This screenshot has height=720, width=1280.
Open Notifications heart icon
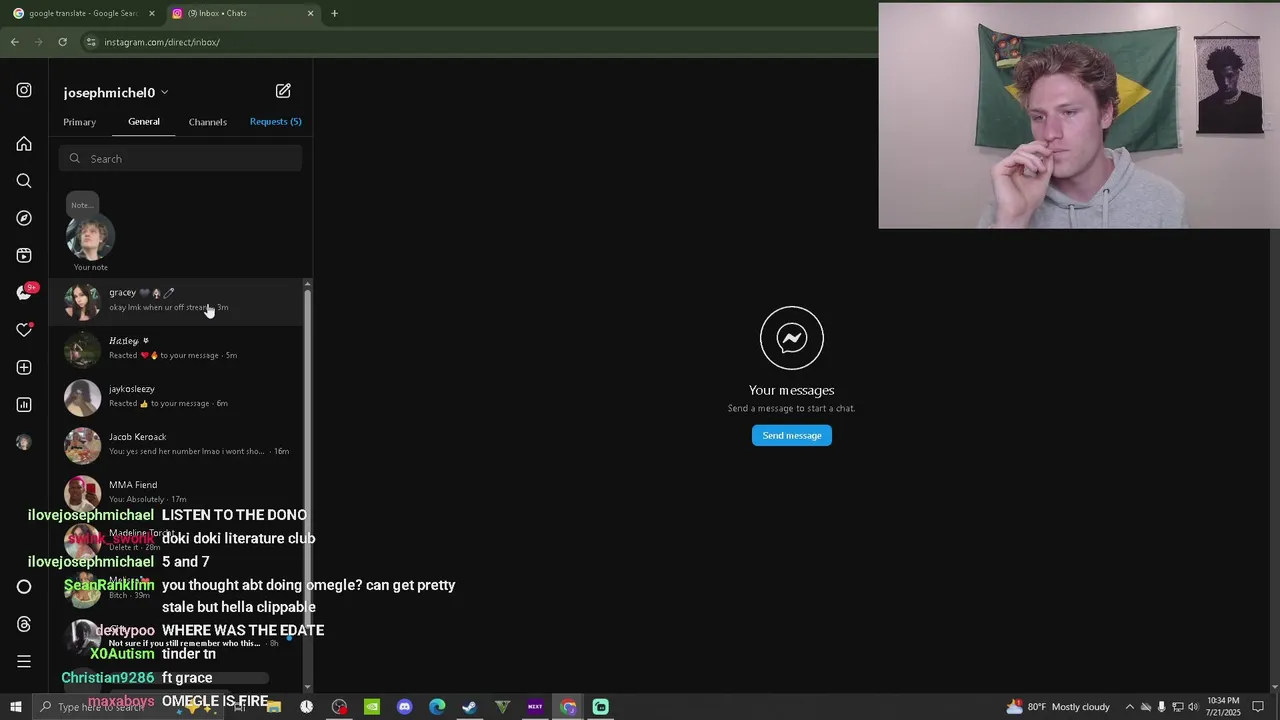click(24, 330)
